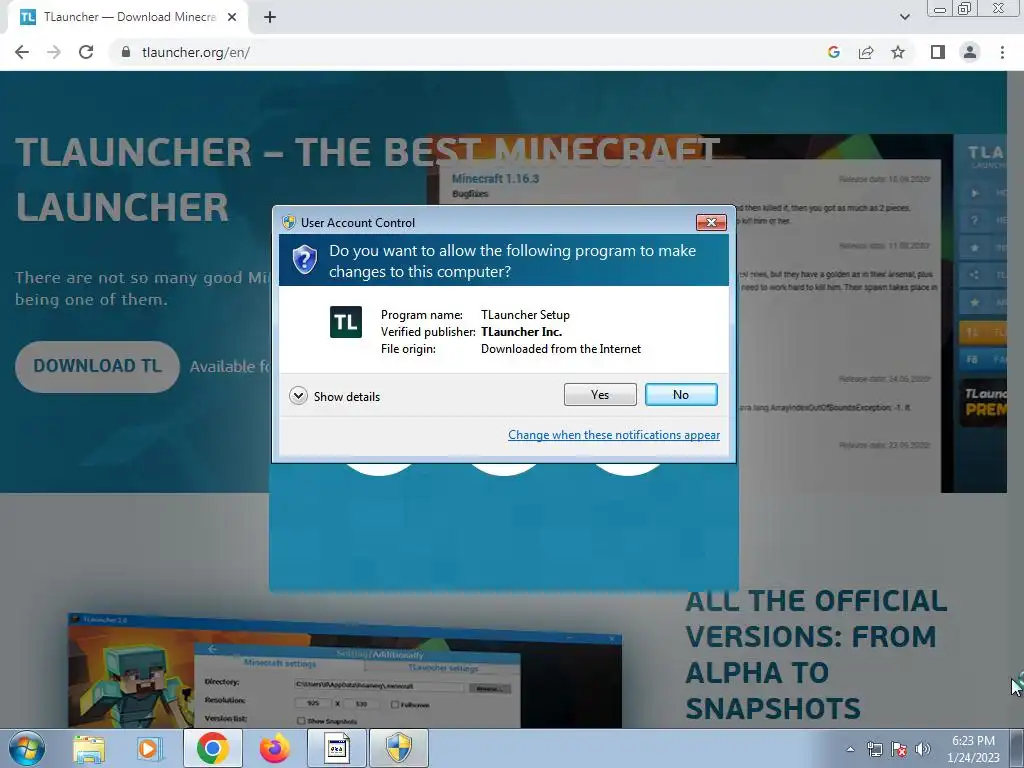Screen dimensions: 1024x768
Task: Open Chrome tab search dropdown
Action: pos(904,17)
